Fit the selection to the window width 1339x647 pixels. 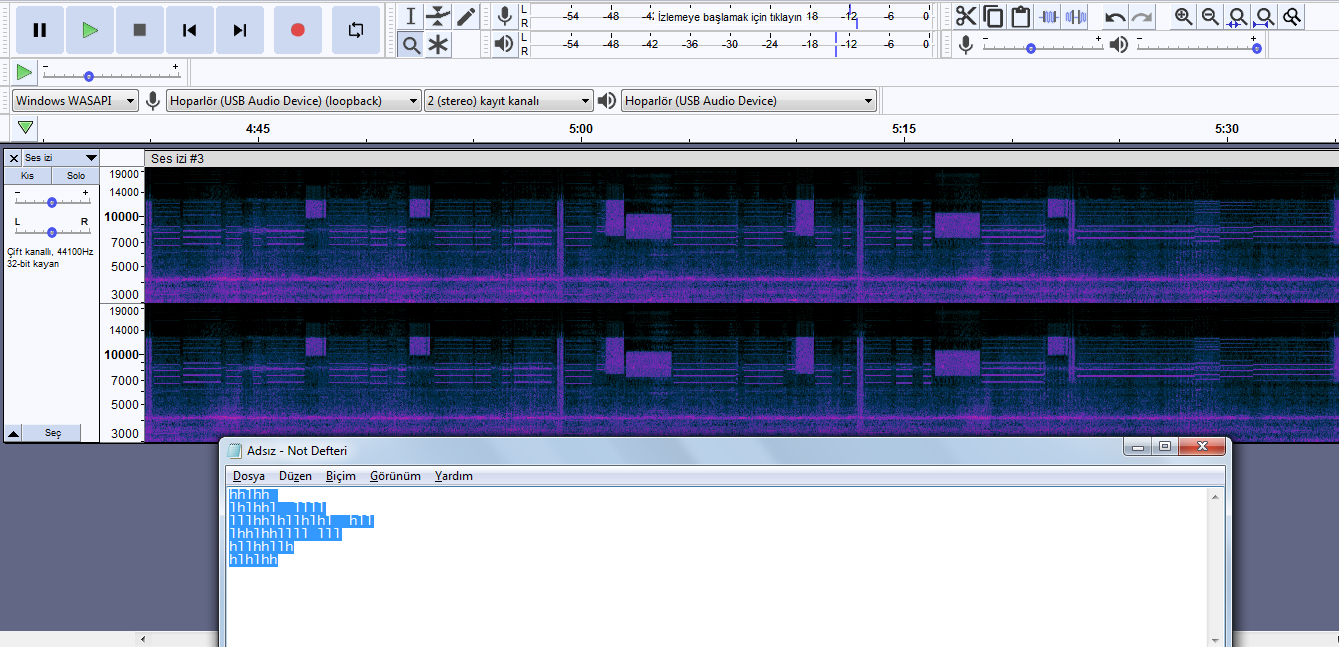[x=1237, y=16]
